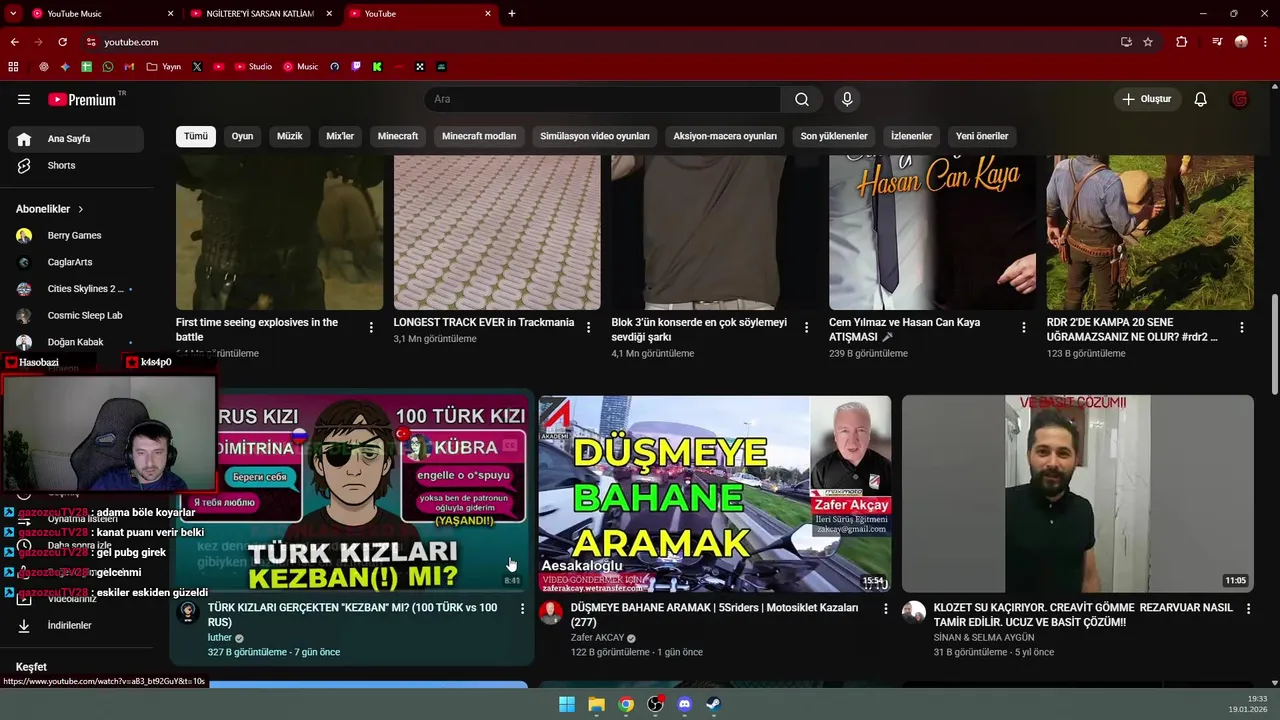Select the Mix'ler filter chip
The image size is (1280, 720).
(x=340, y=136)
